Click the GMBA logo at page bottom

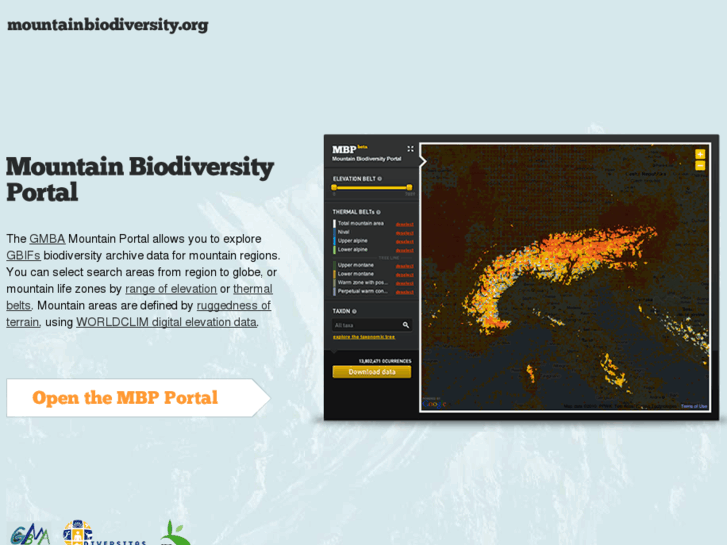point(31,534)
